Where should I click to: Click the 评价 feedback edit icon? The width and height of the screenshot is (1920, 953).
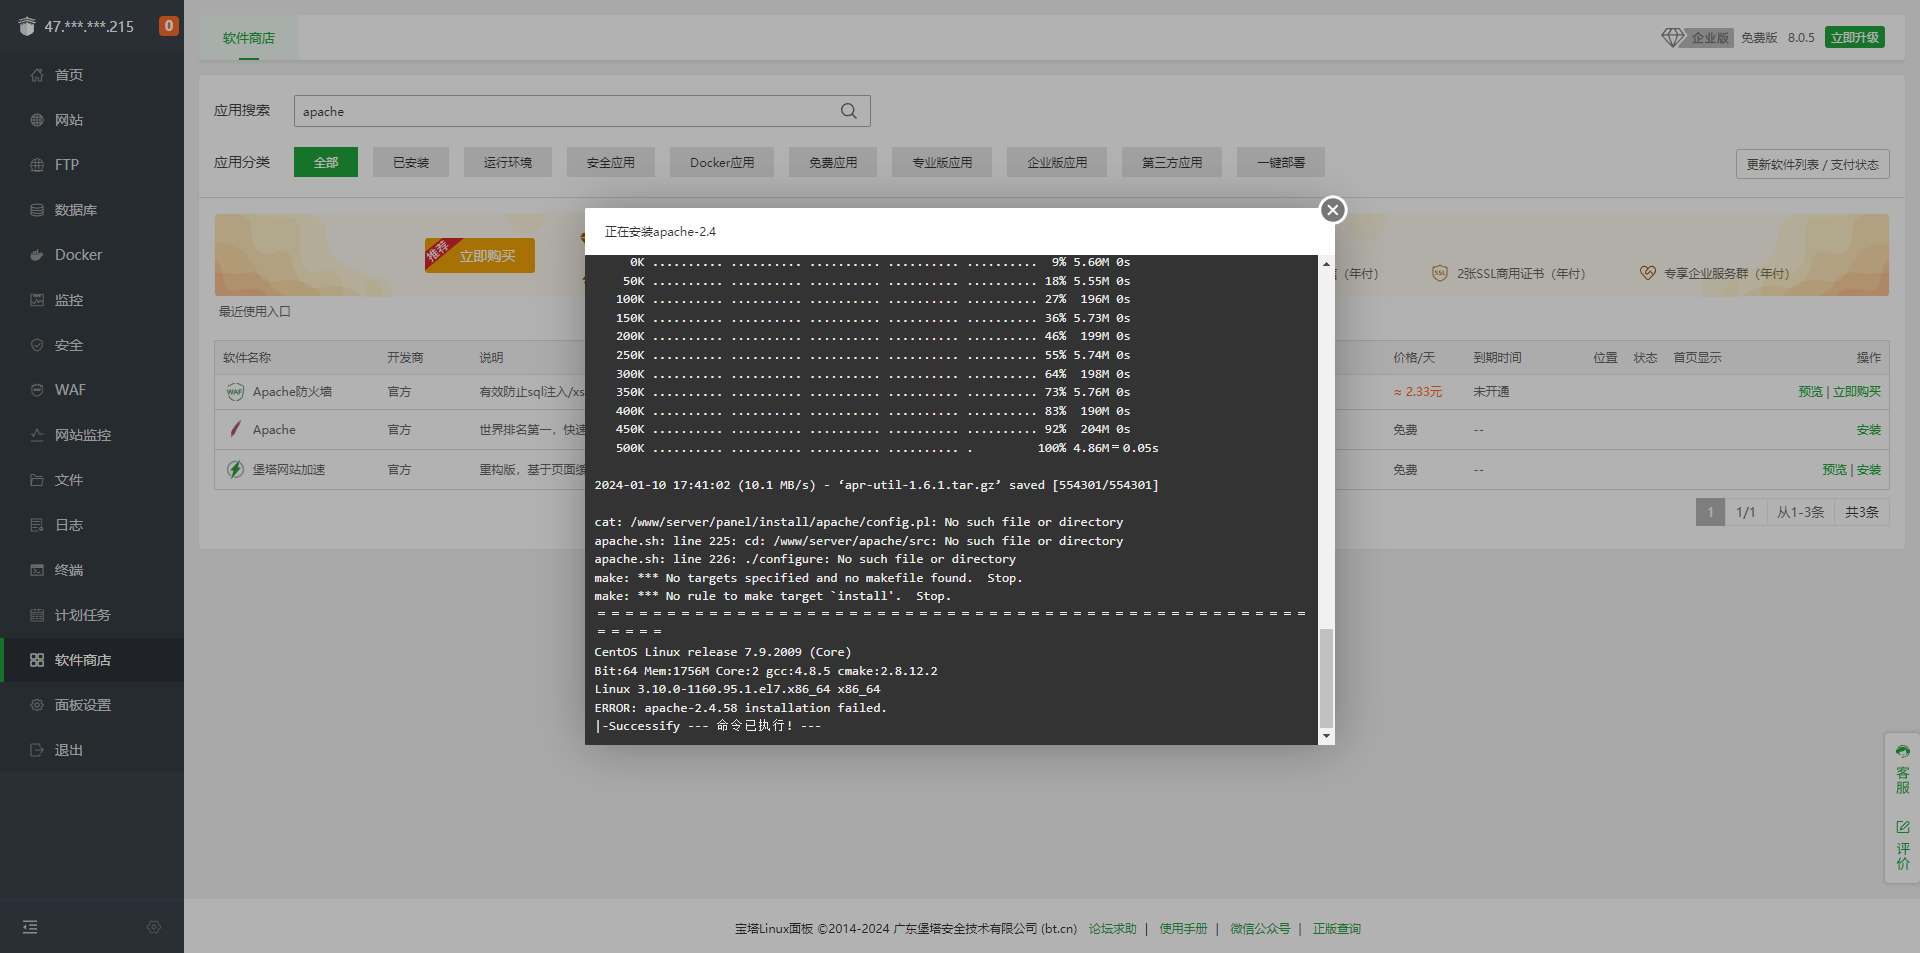tap(1903, 827)
